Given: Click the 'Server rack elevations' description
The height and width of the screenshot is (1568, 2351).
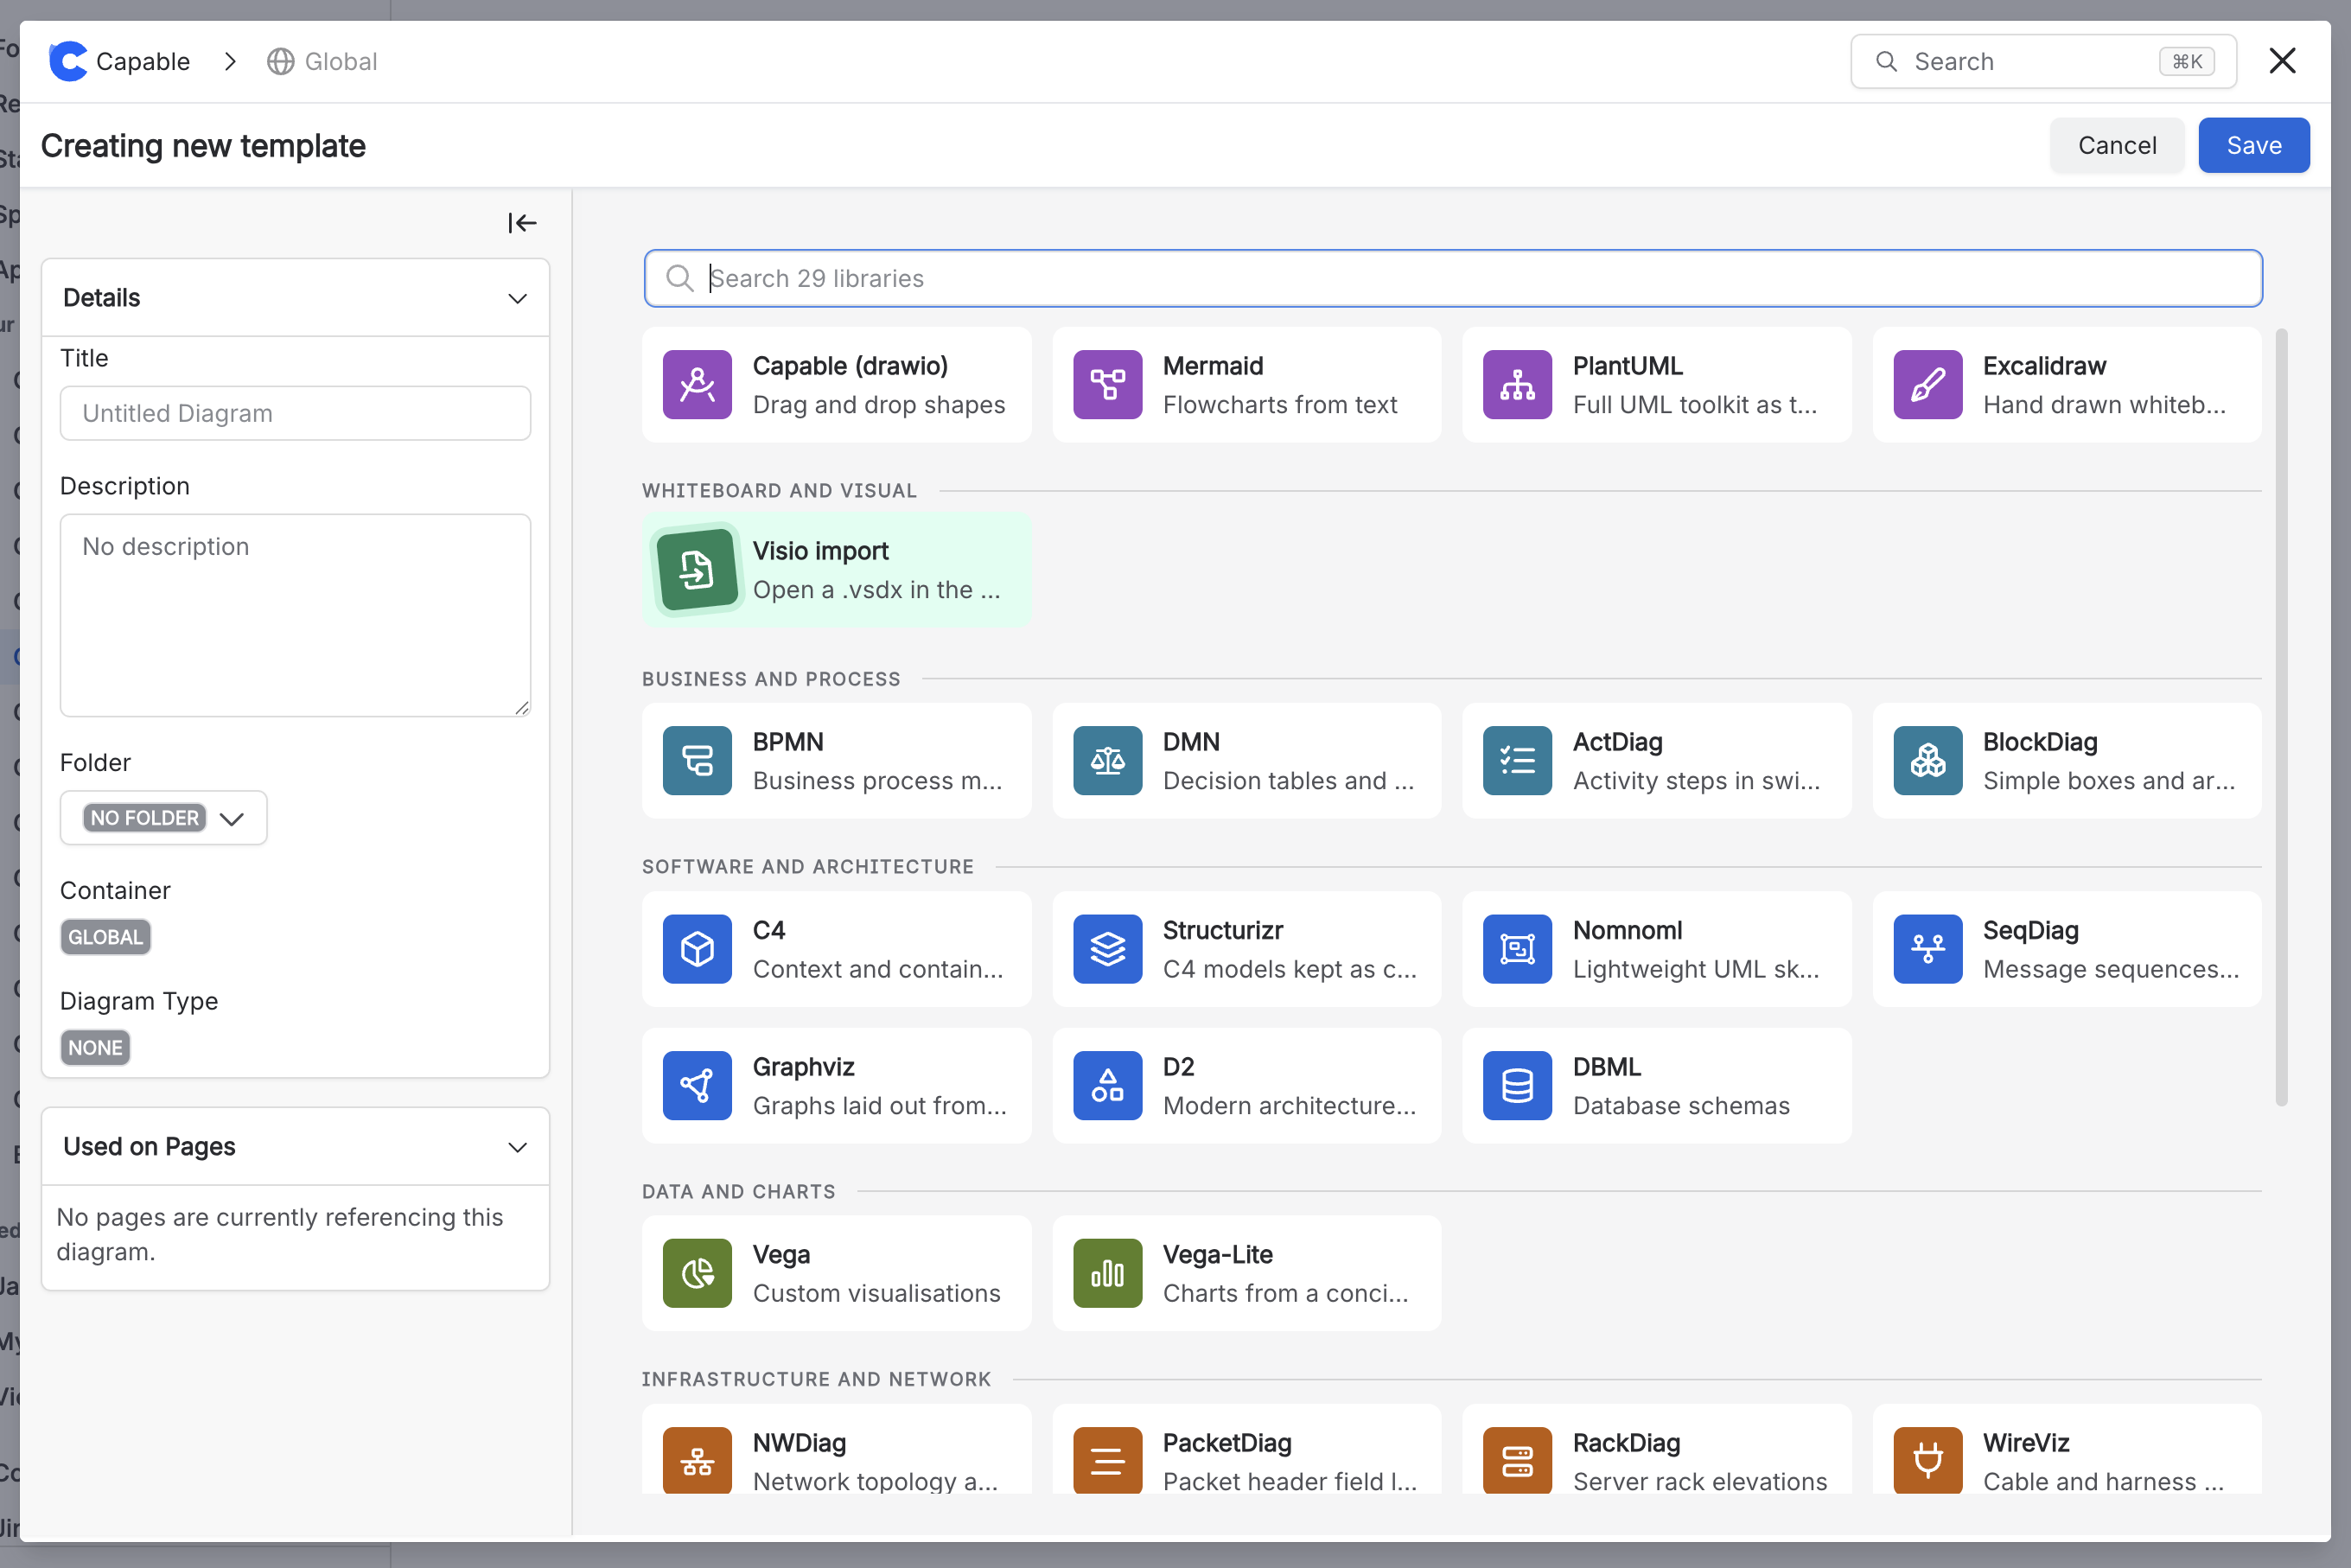Looking at the screenshot, I should (1700, 1481).
